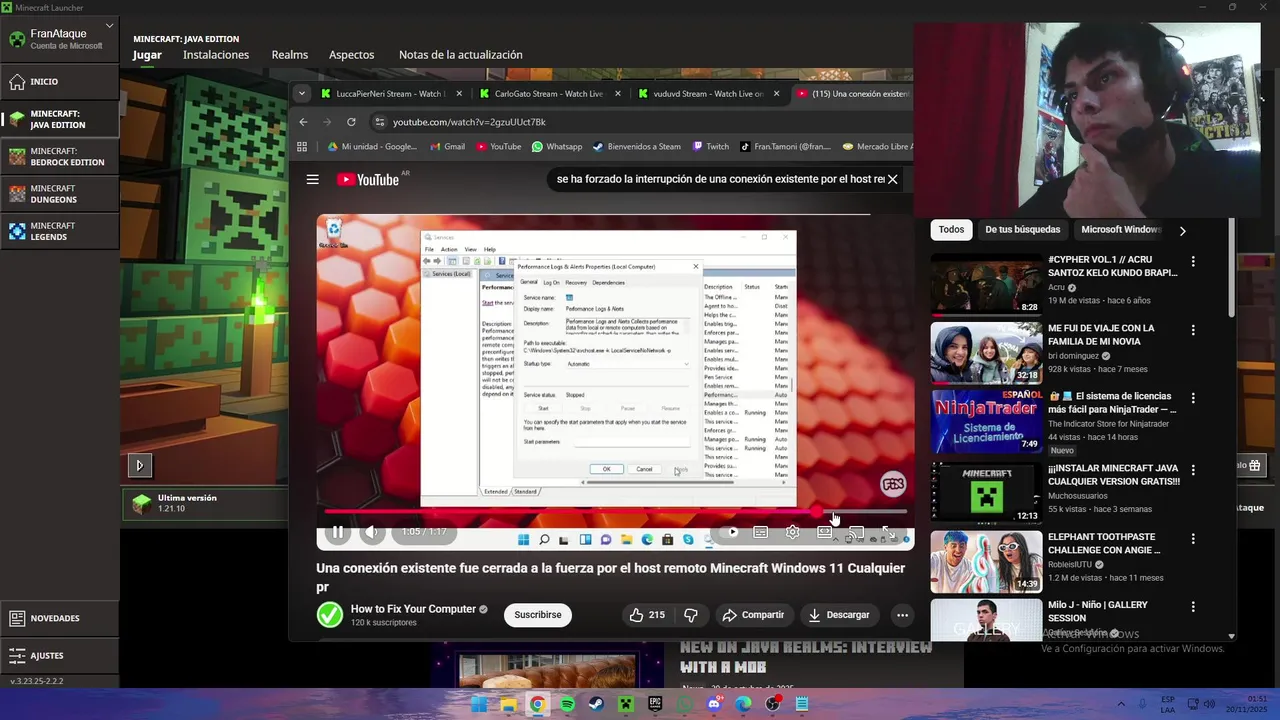This screenshot has width=1280, height=720.
Task: Open INICIO in Minecraft Launcher sidebar
Action: [x=59, y=82]
